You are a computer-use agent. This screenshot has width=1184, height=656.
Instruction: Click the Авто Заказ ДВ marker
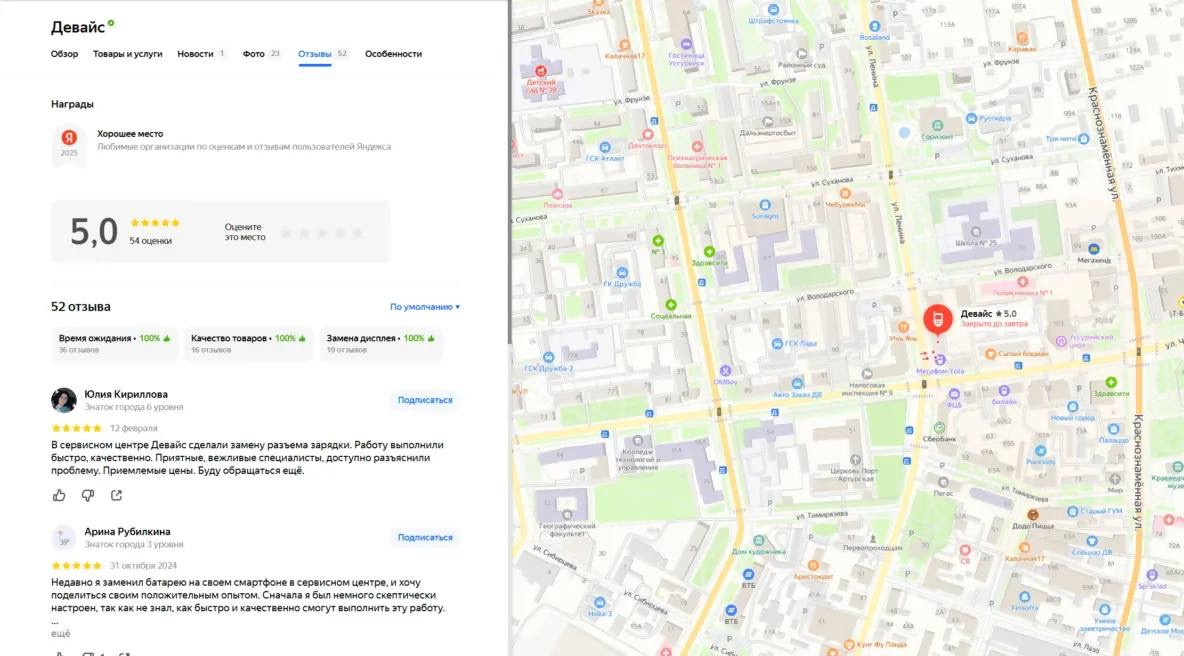coord(797,383)
